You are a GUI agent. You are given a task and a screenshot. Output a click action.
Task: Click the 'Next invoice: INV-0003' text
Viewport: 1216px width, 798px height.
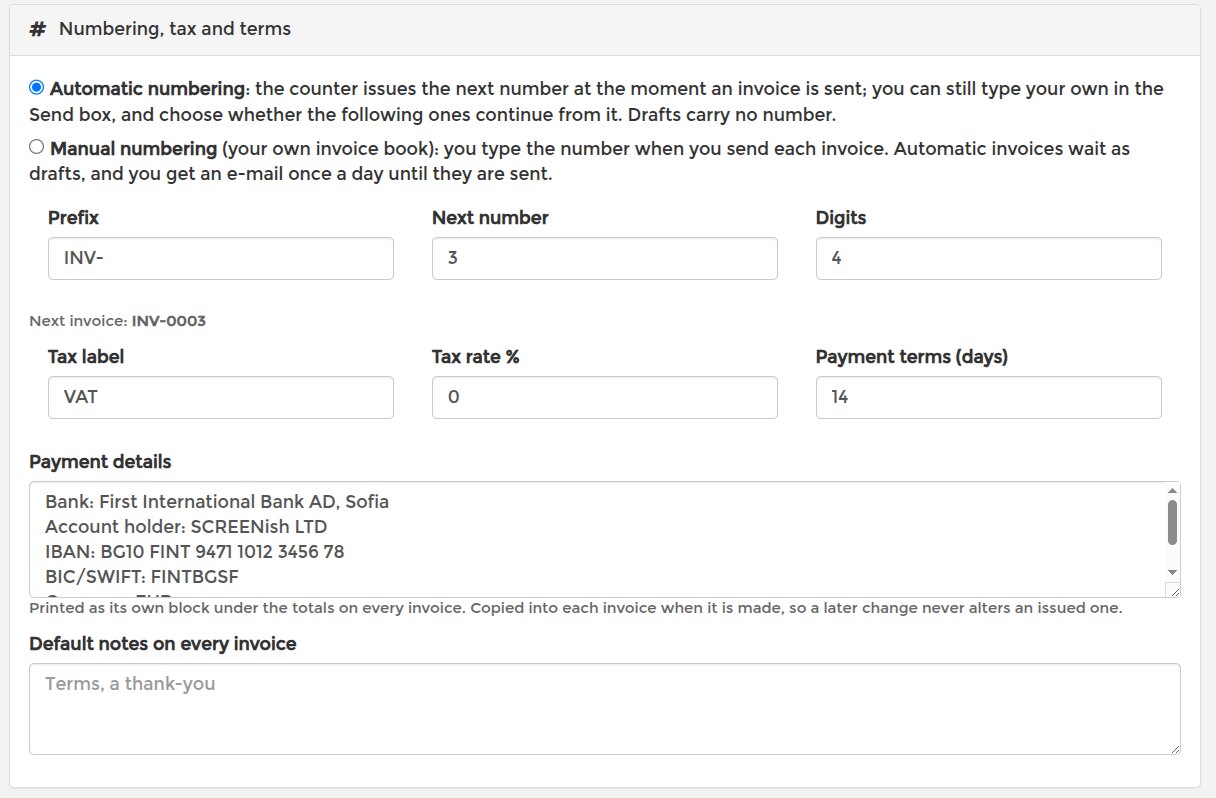(117, 321)
